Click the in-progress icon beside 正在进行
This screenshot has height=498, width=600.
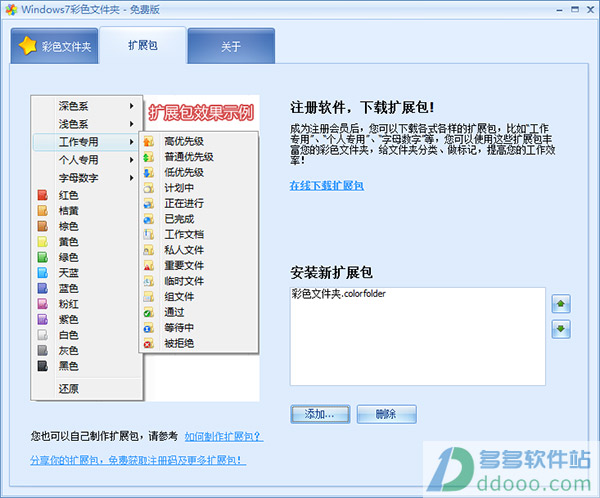(x=148, y=203)
